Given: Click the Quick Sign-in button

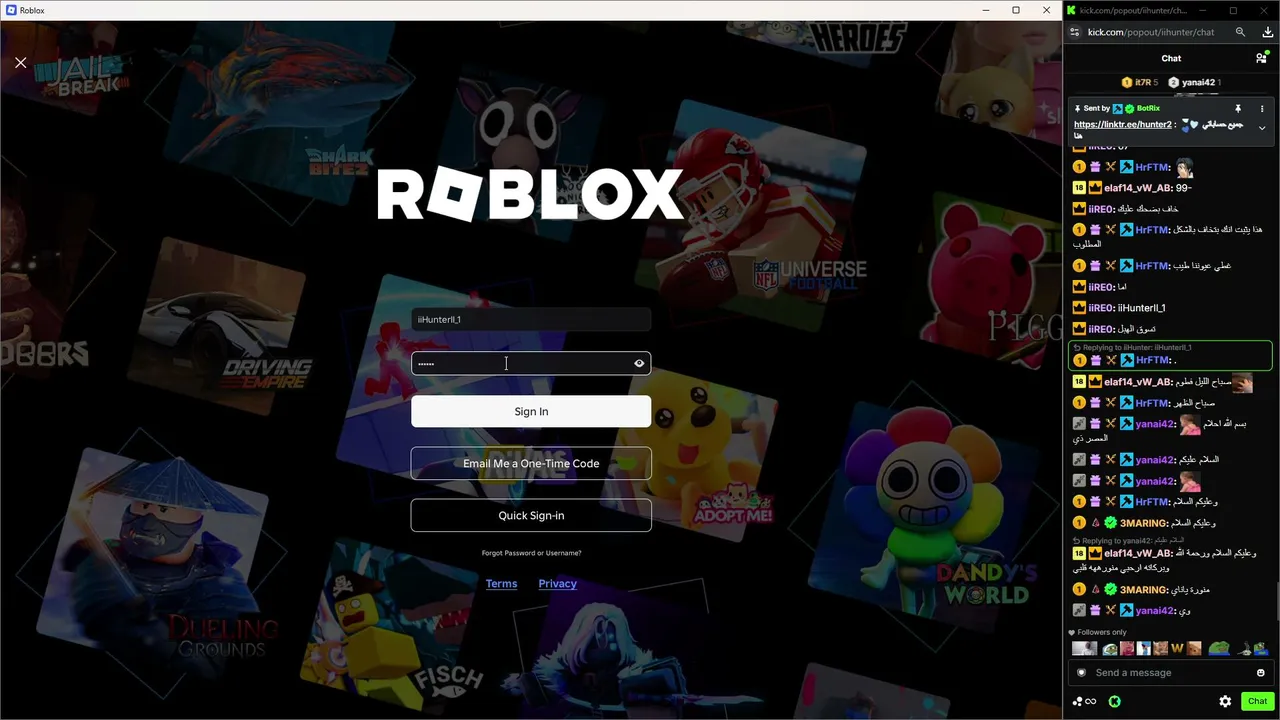Looking at the screenshot, I should click(x=531, y=515).
